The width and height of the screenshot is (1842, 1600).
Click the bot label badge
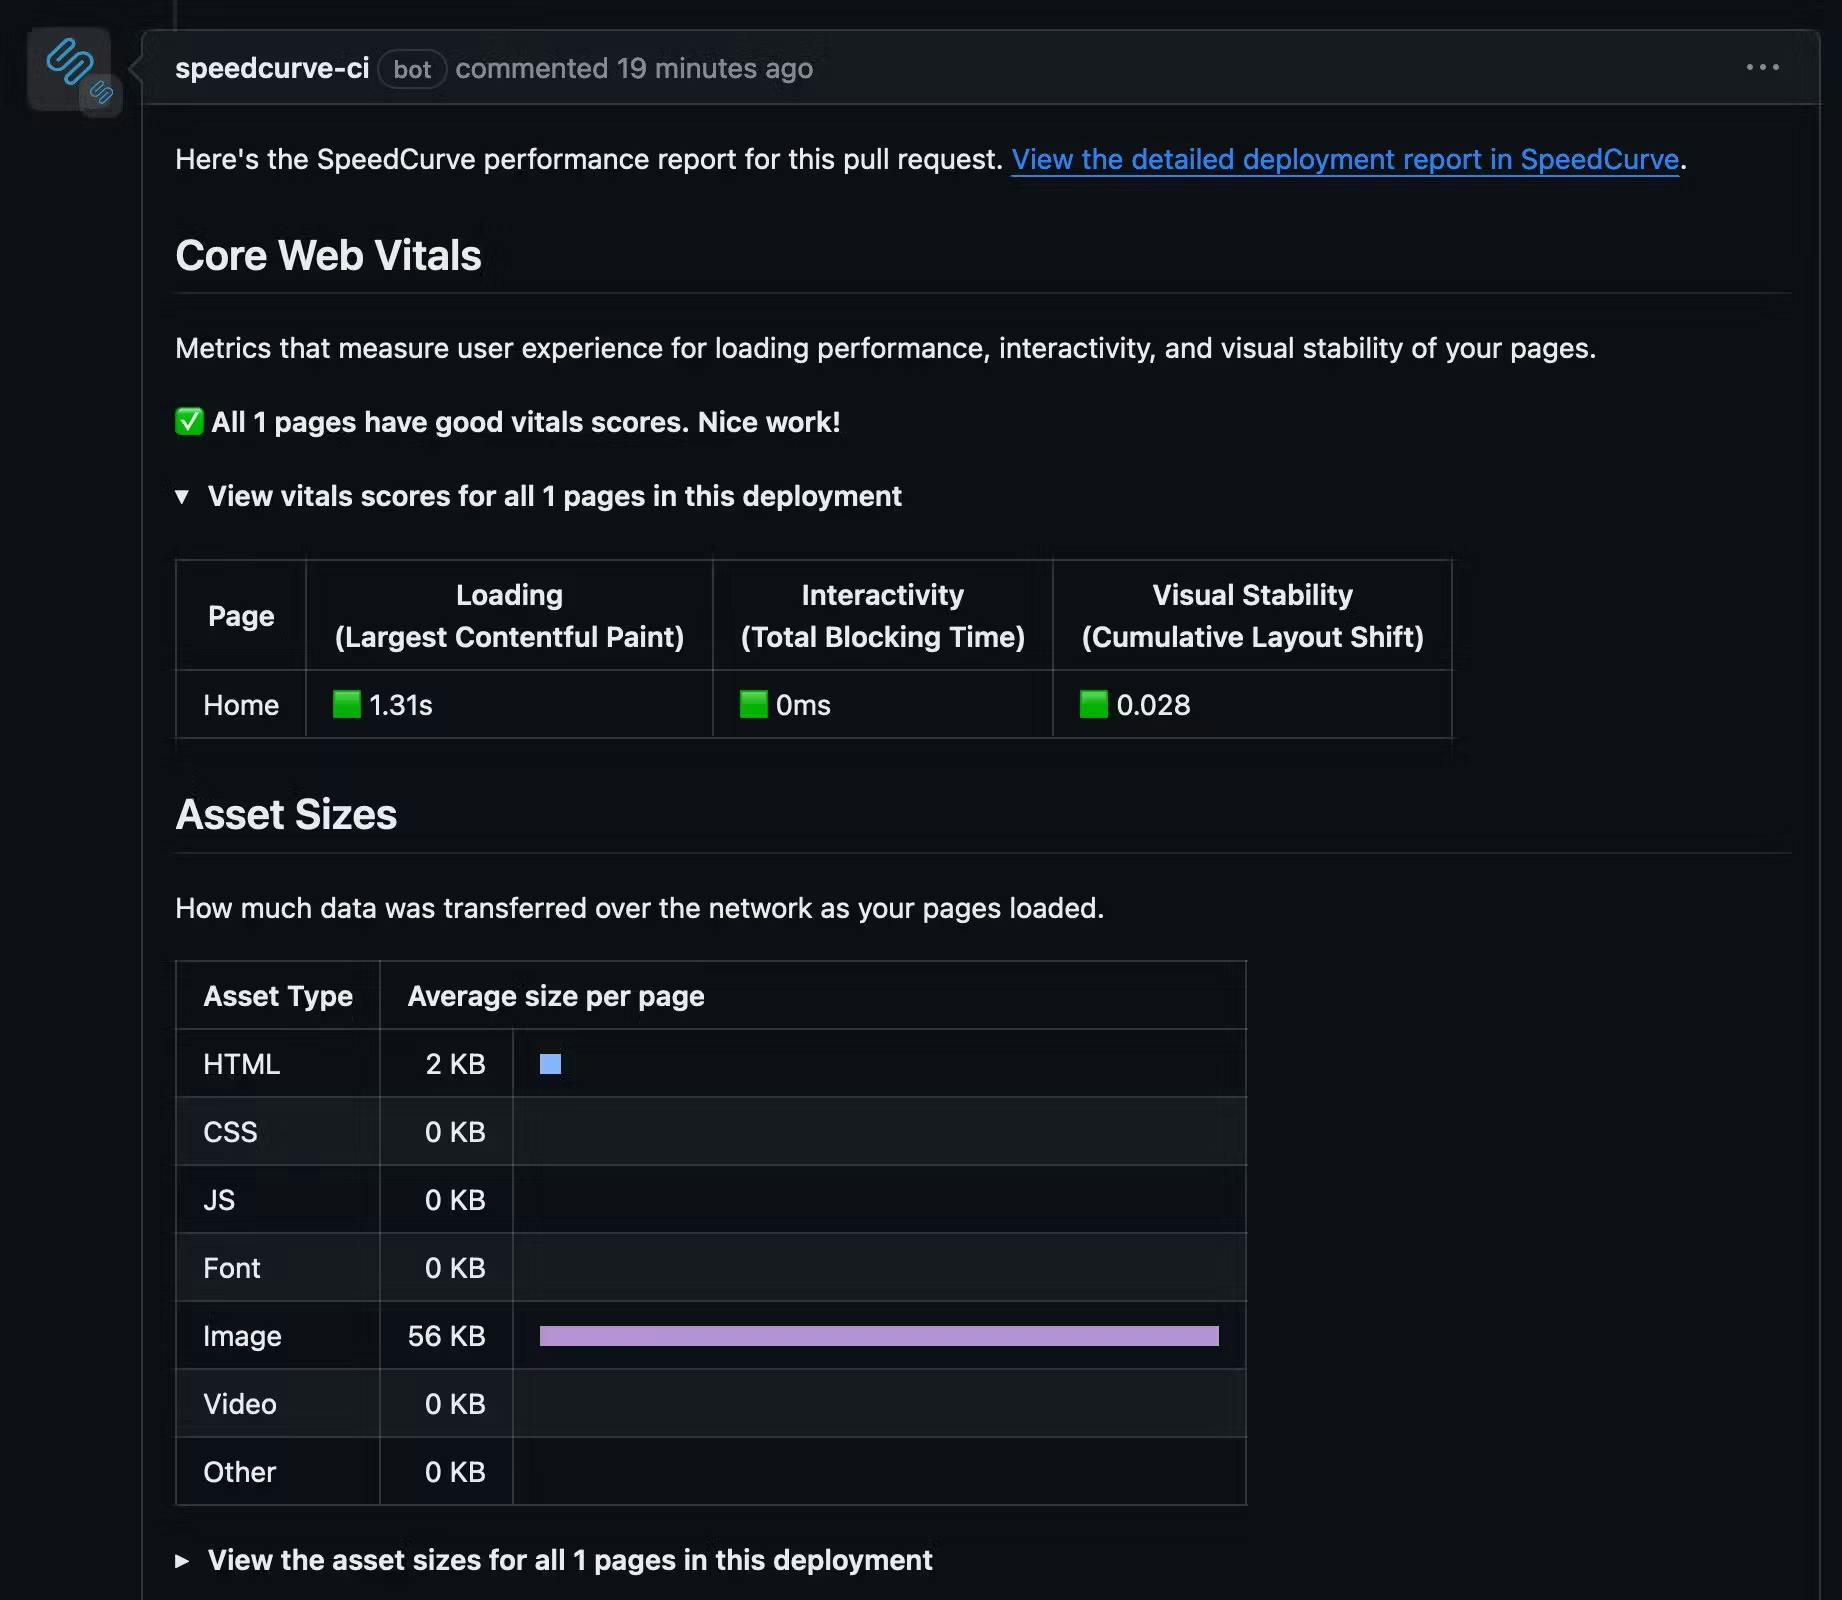point(411,69)
